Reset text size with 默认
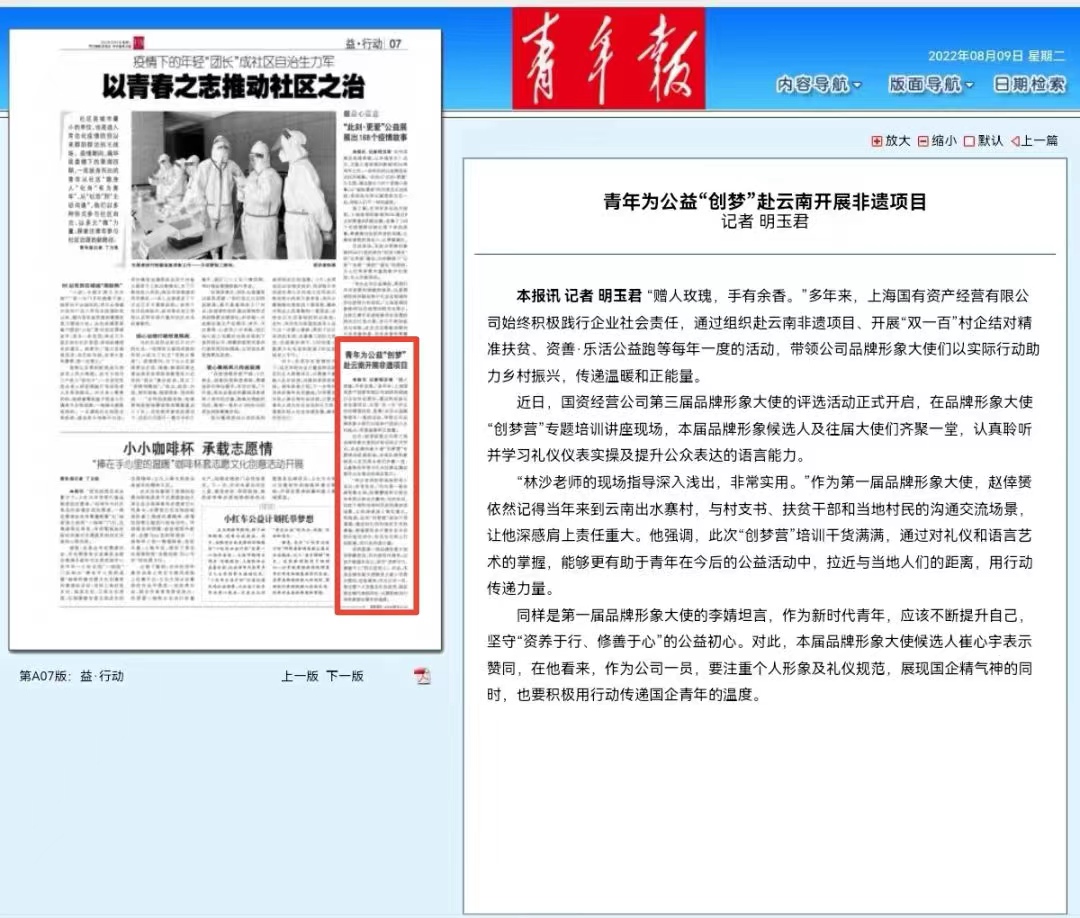Image resolution: width=1080 pixels, height=918 pixels. [984, 140]
